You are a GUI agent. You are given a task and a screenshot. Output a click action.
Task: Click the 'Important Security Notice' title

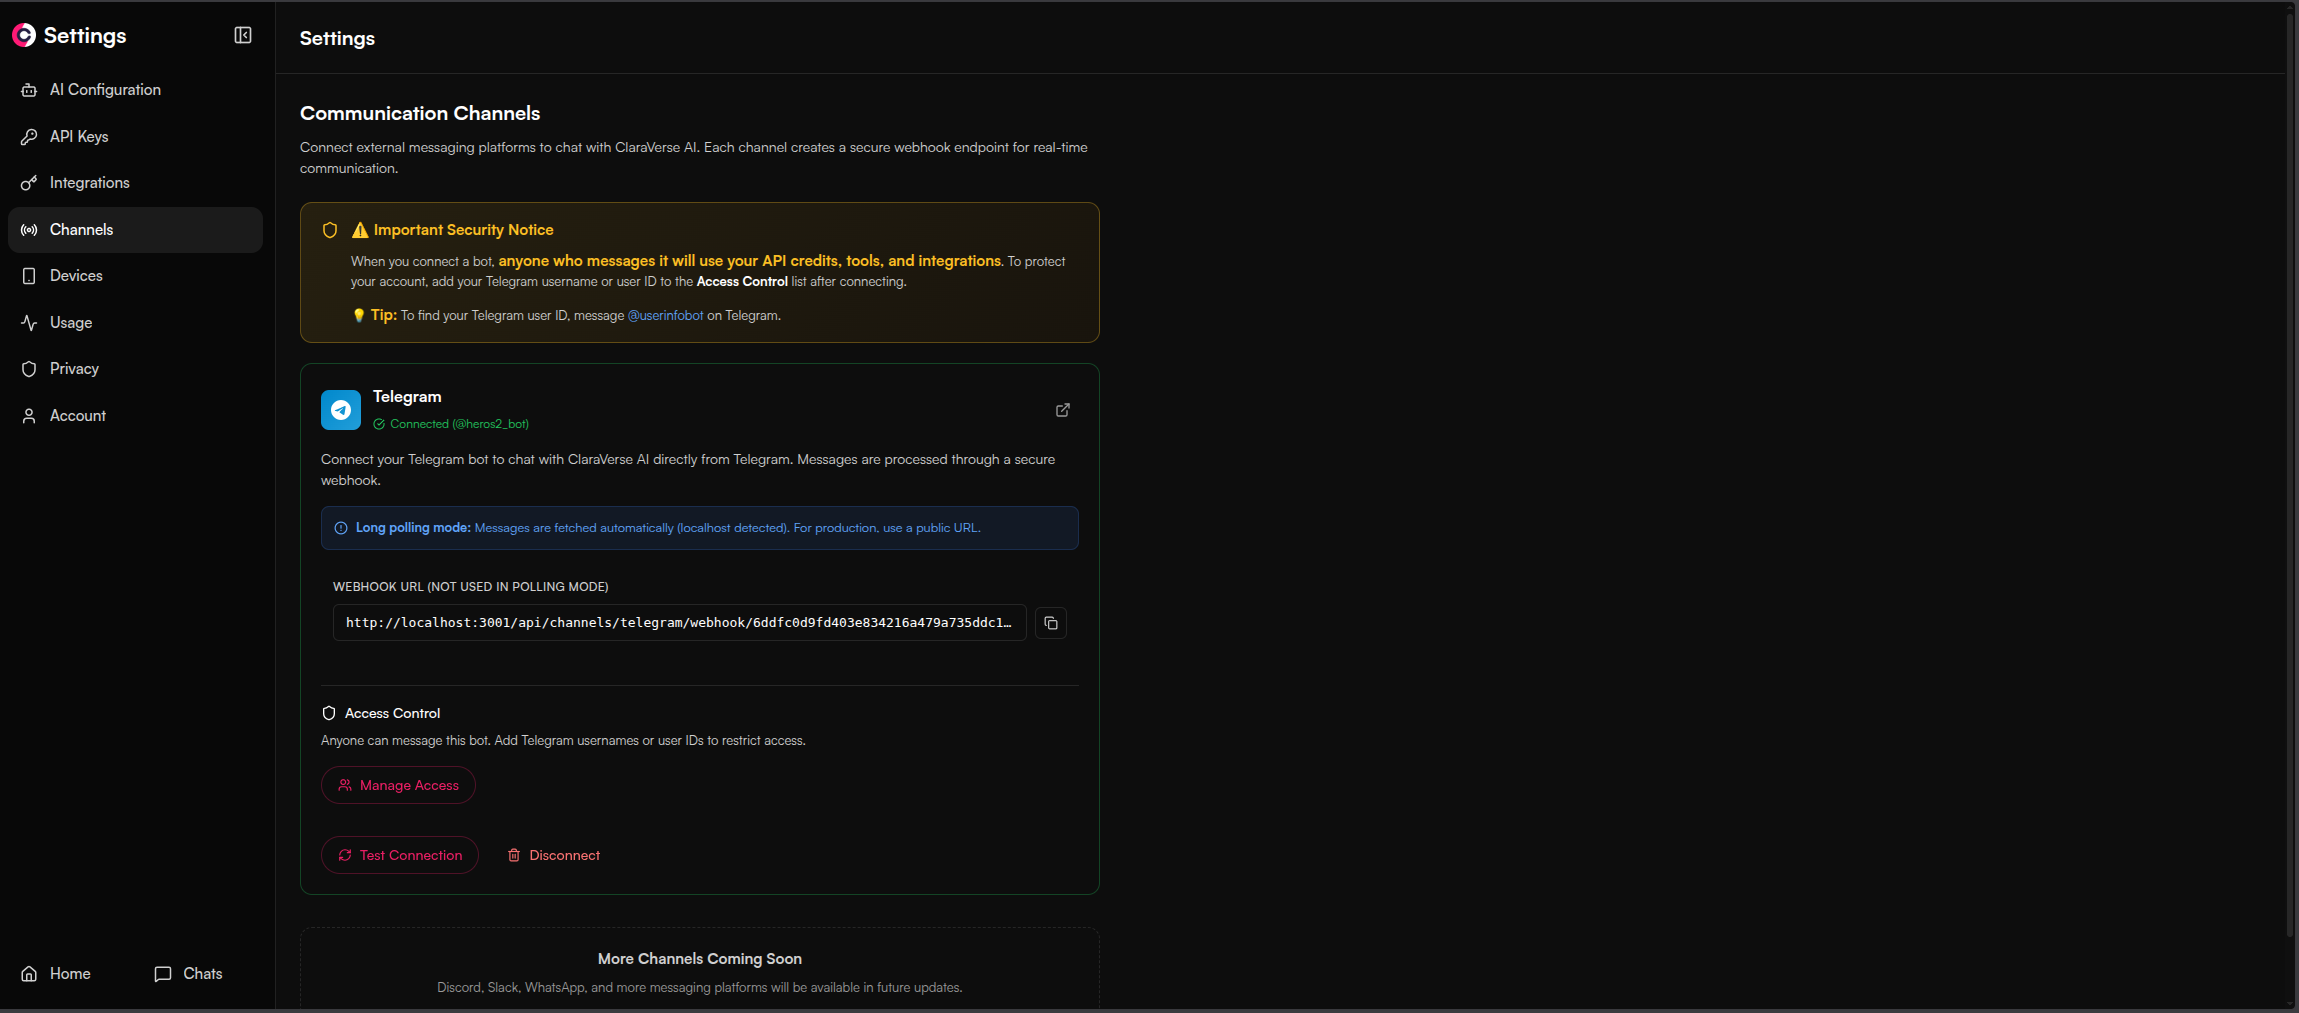(463, 230)
